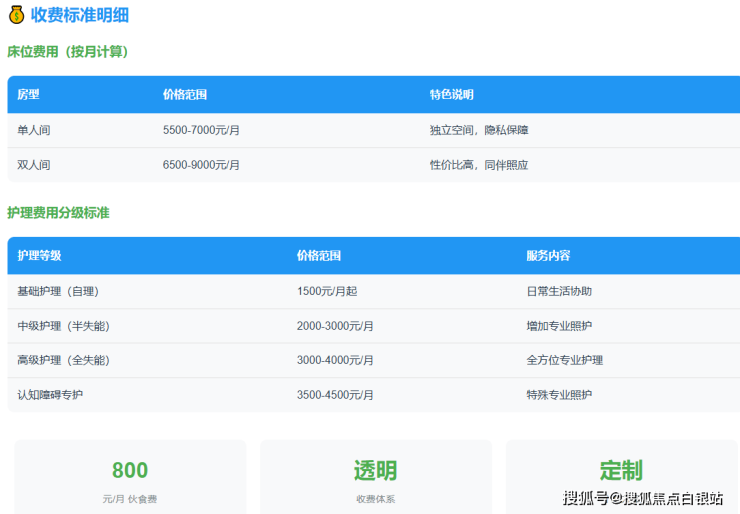The image size is (740, 514).
Task: Click the money bag icon beside 收费标准明细
Action: pos(16,15)
